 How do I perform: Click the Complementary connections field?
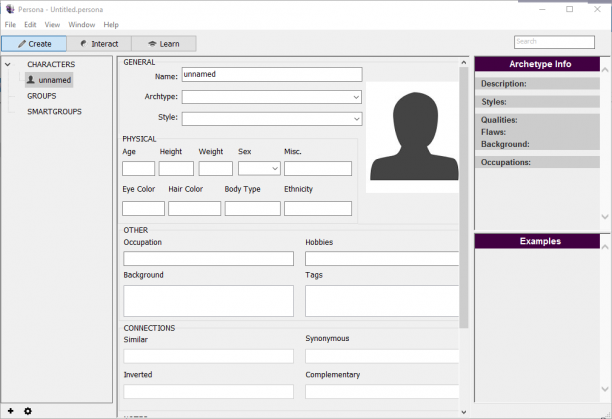[382, 391]
